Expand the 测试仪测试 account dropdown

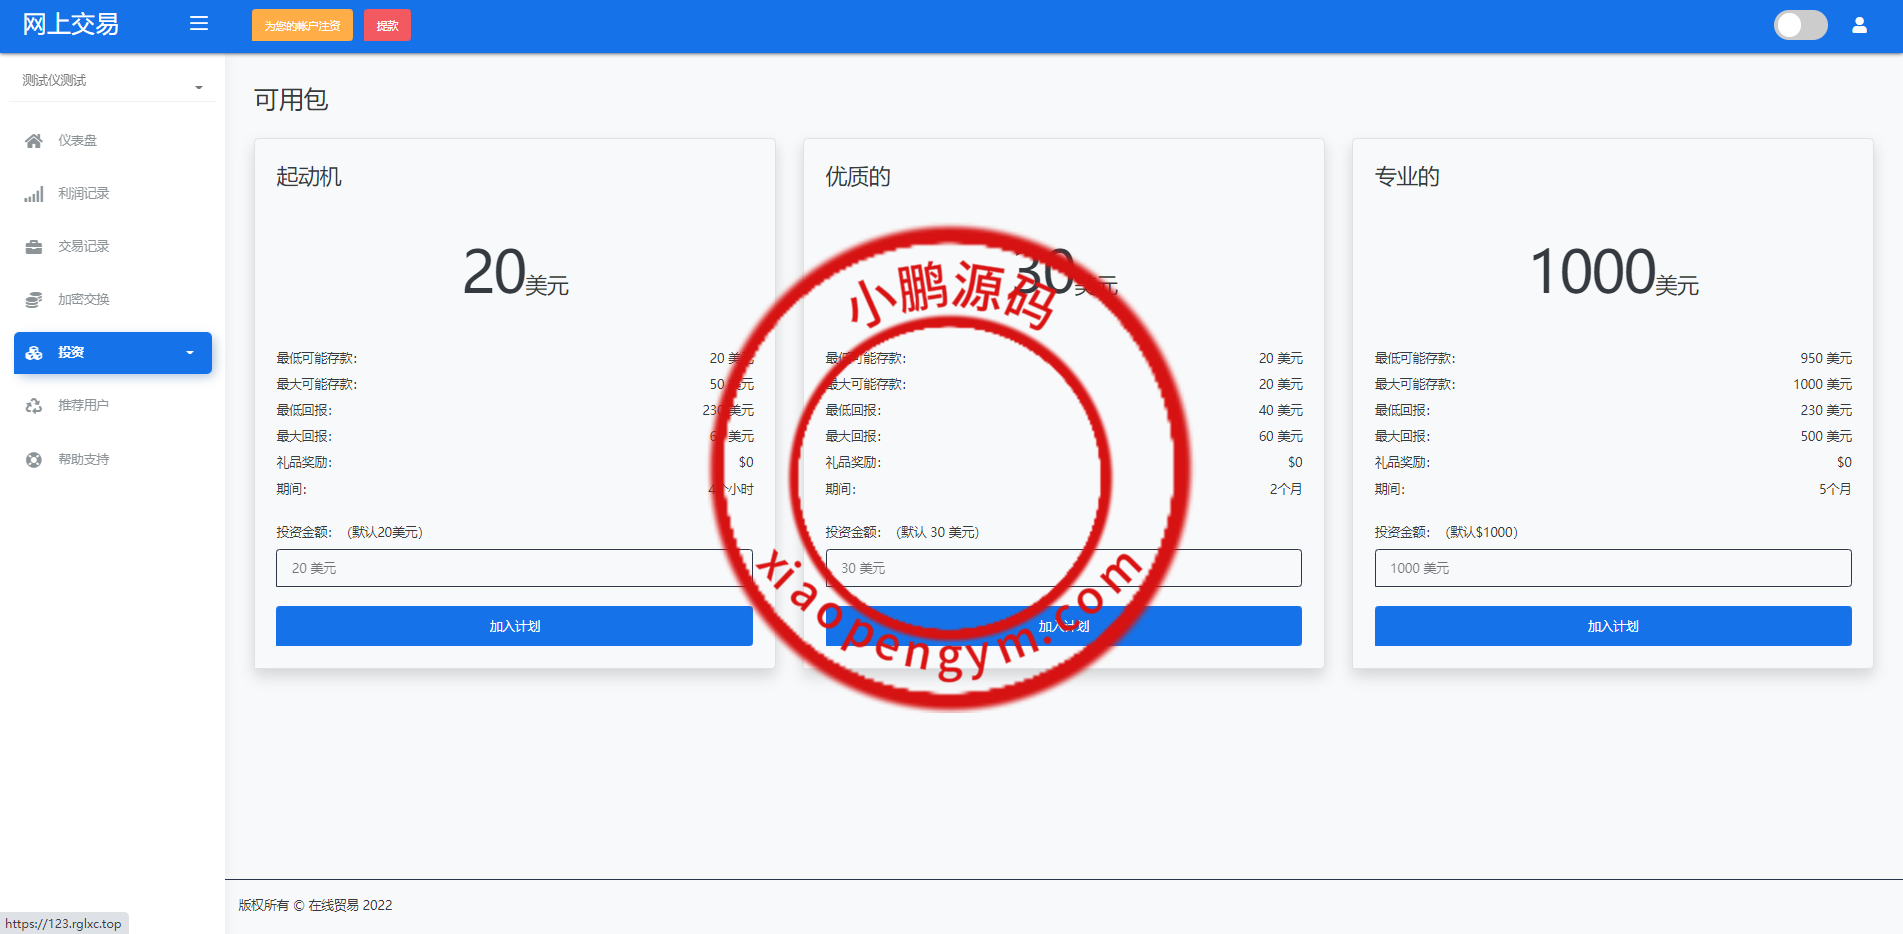pos(112,81)
